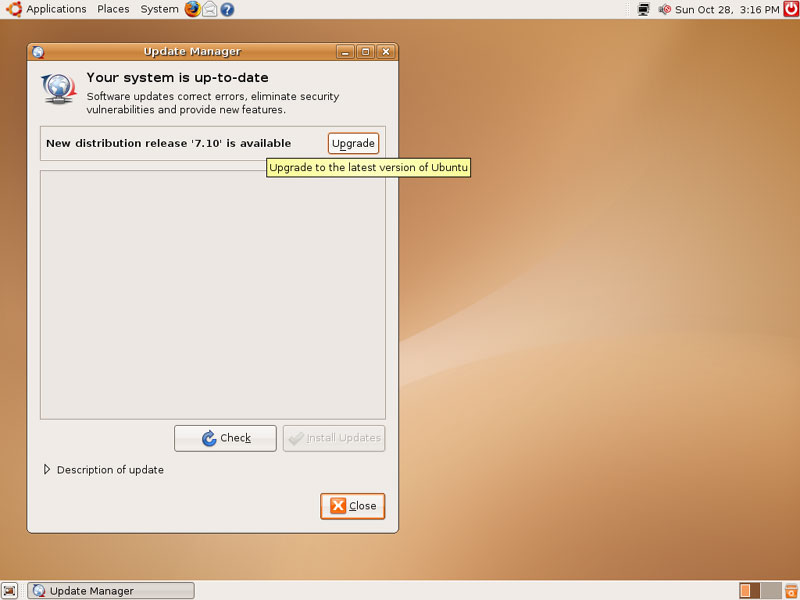Open the Applications menu
This screenshot has height=600, width=800.
[x=56, y=9]
